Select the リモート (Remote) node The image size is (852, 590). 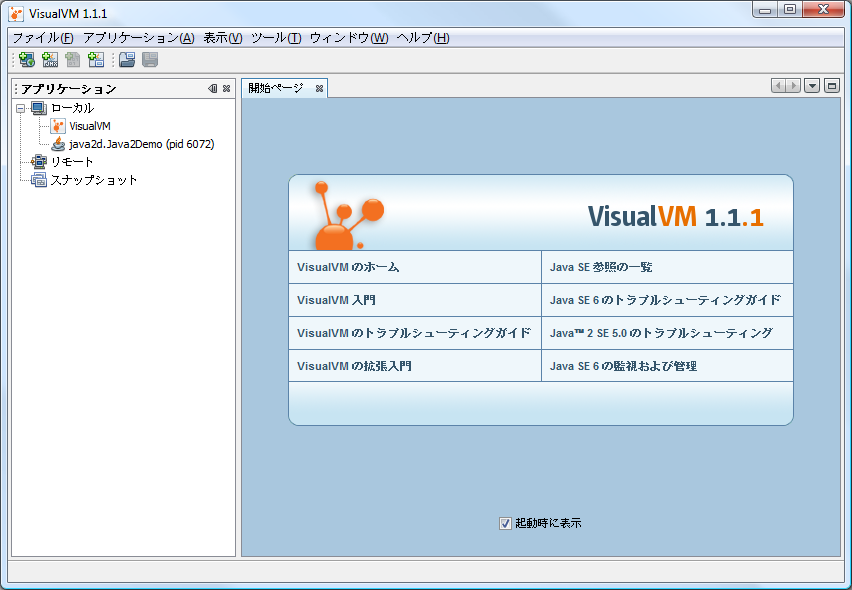[72, 162]
